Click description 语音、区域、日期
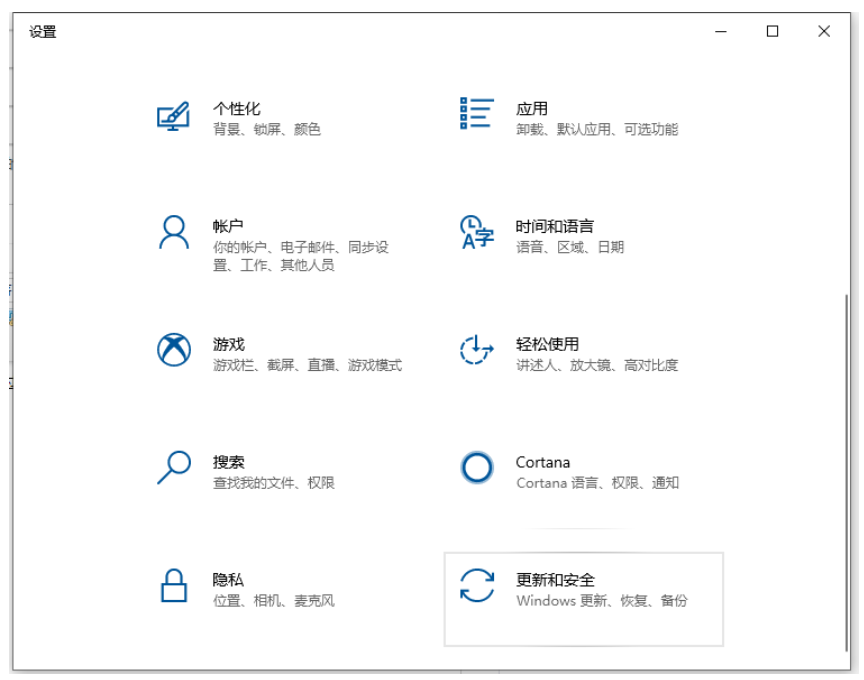 tap(570, 247)
